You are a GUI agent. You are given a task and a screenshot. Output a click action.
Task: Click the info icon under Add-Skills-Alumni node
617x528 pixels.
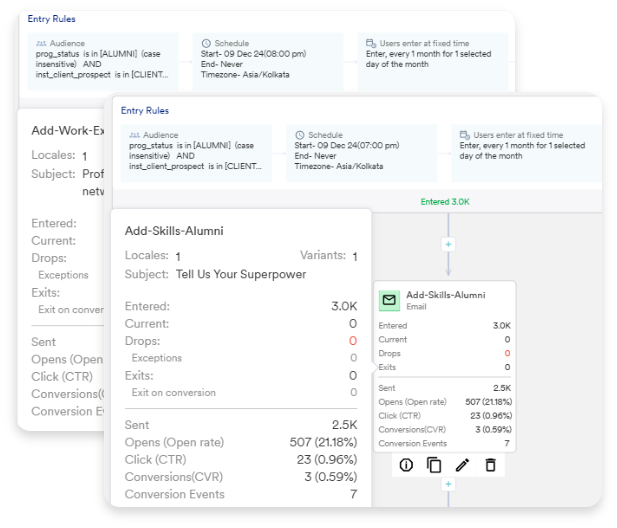(406, 464)
